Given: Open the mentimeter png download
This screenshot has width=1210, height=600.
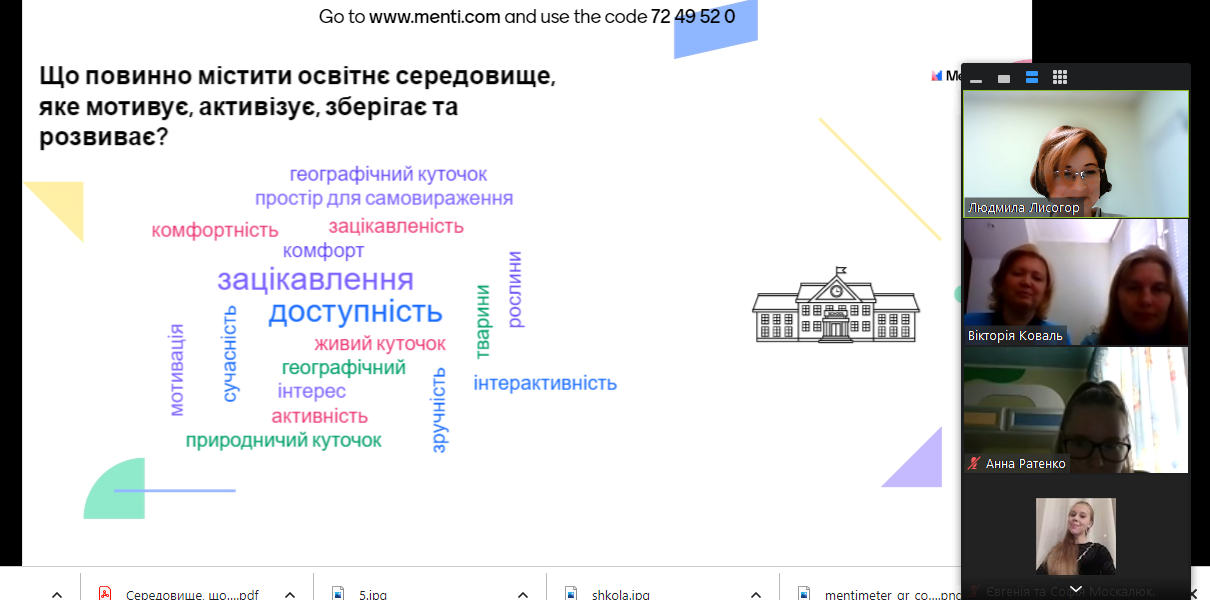Looking at the screenshot, I should coord(878,594).
